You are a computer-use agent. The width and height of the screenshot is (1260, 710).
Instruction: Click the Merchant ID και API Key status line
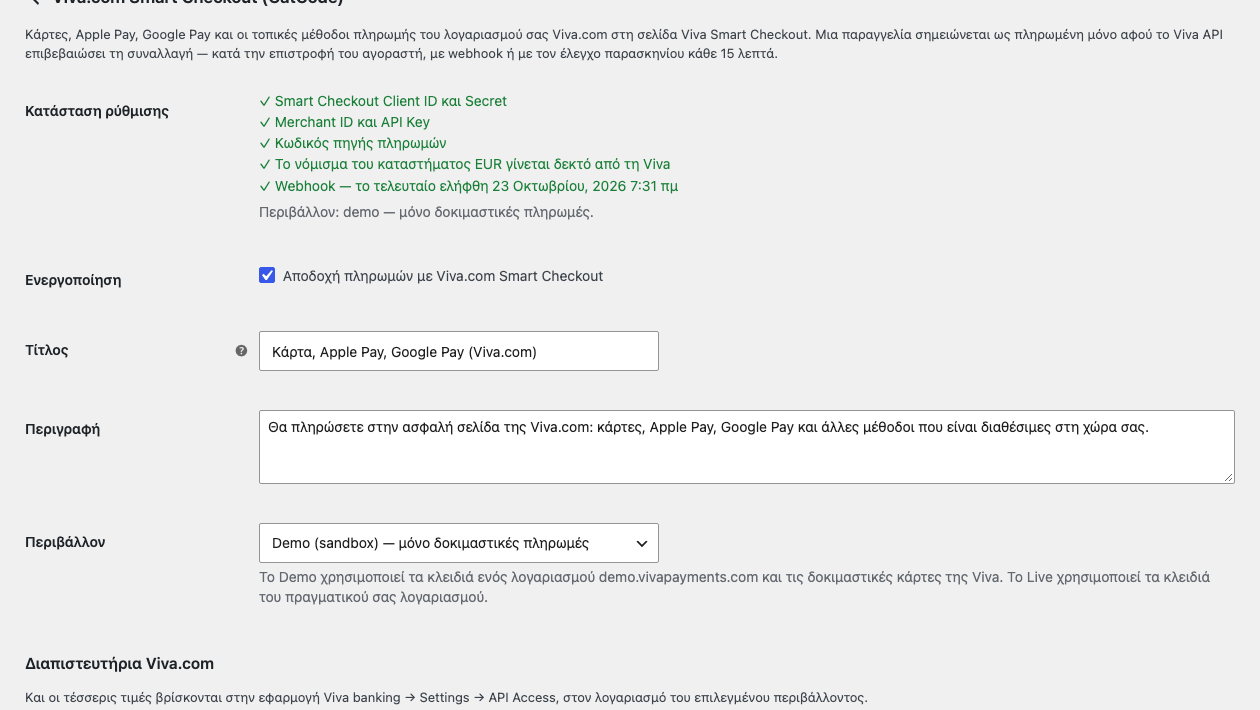click(x=344, y=122)
